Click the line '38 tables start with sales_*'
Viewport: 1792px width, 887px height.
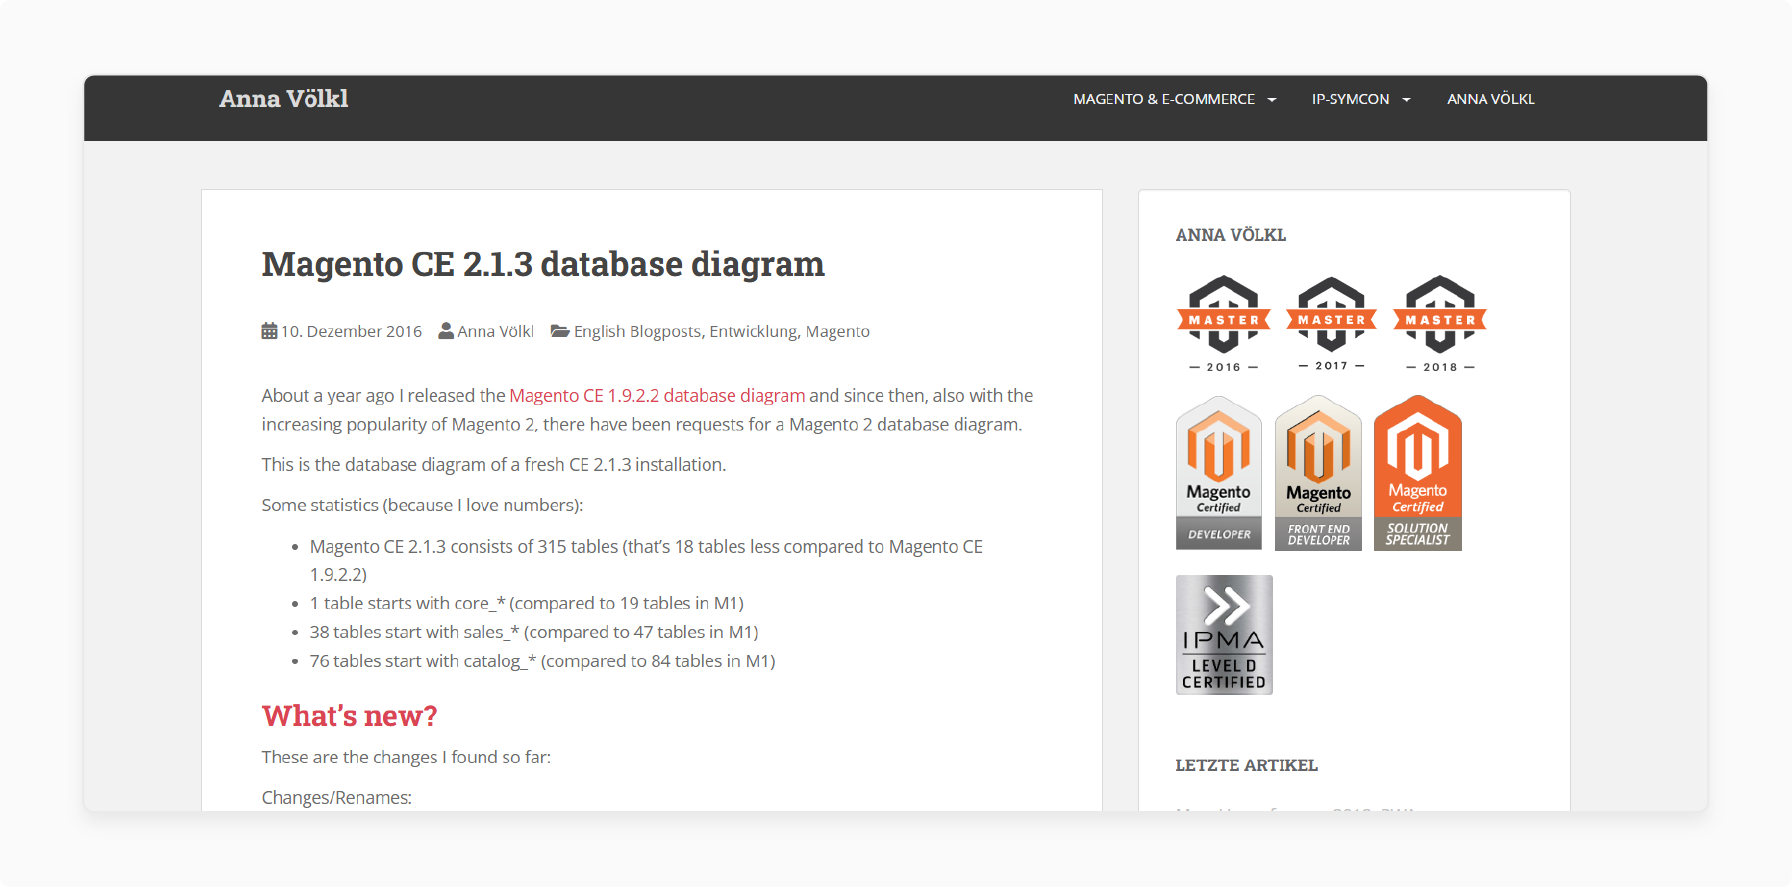coord(534,632)
